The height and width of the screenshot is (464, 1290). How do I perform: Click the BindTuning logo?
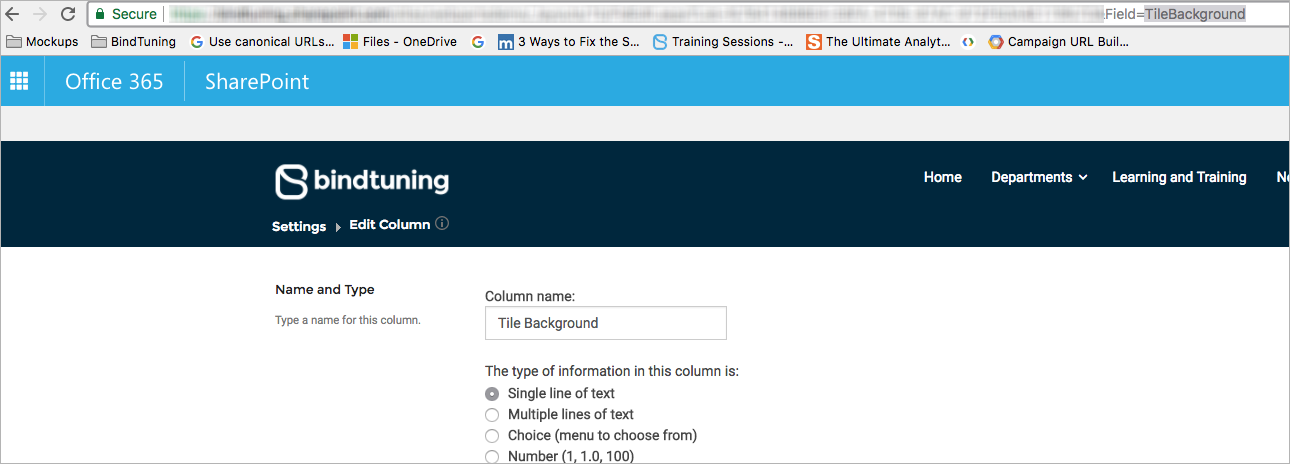[362, 181]
